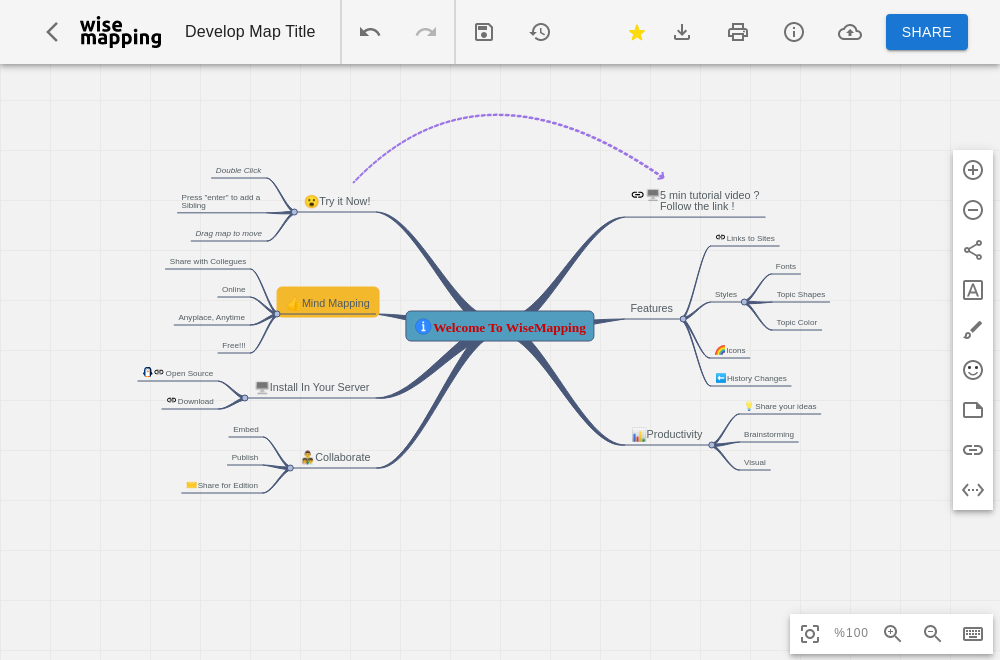Select the History Changes node
The height and width of the screenshot is (660, 1000).
point(751,378)
